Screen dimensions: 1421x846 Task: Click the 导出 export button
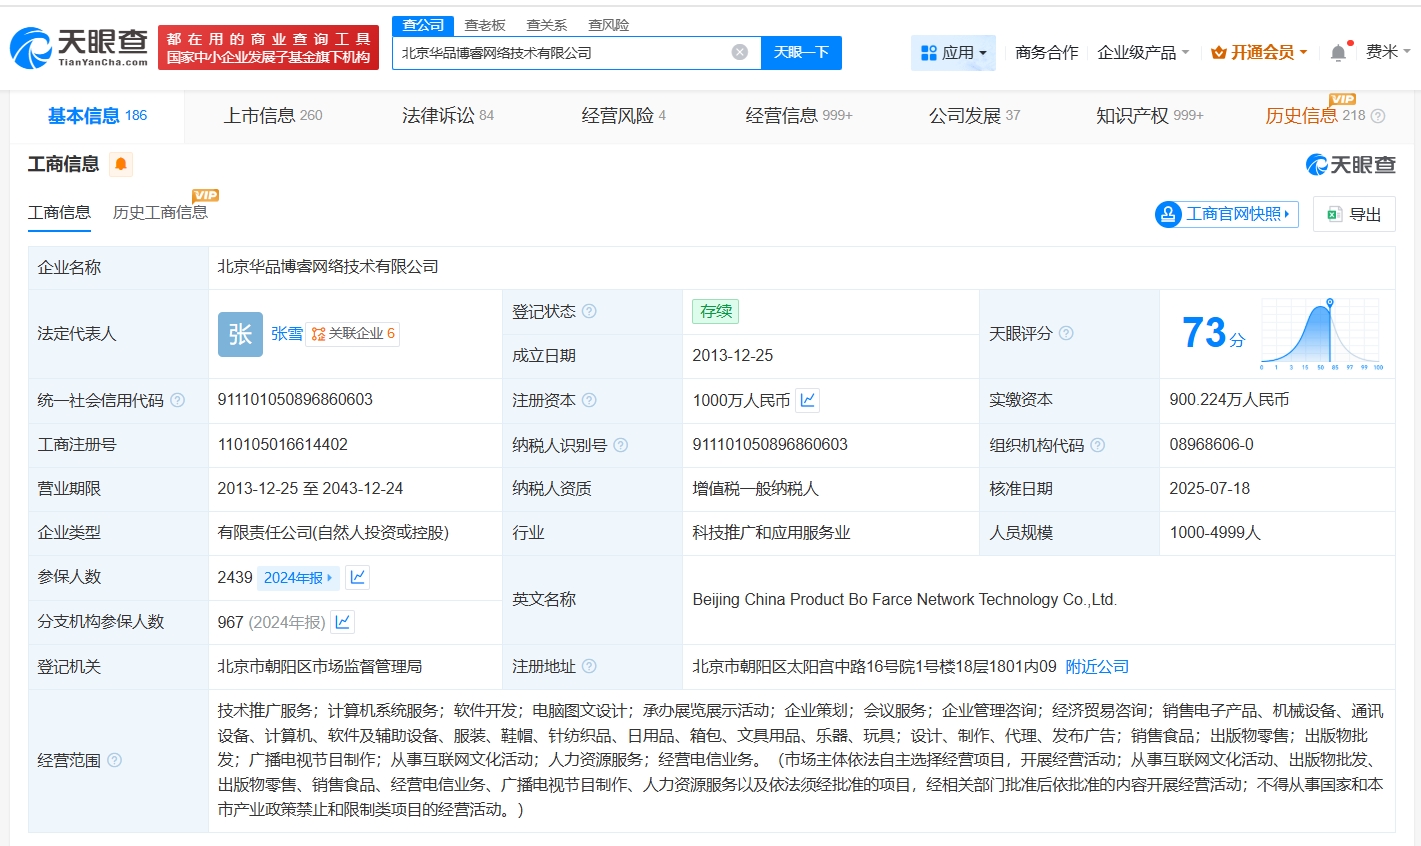(x=1354, y=214)
